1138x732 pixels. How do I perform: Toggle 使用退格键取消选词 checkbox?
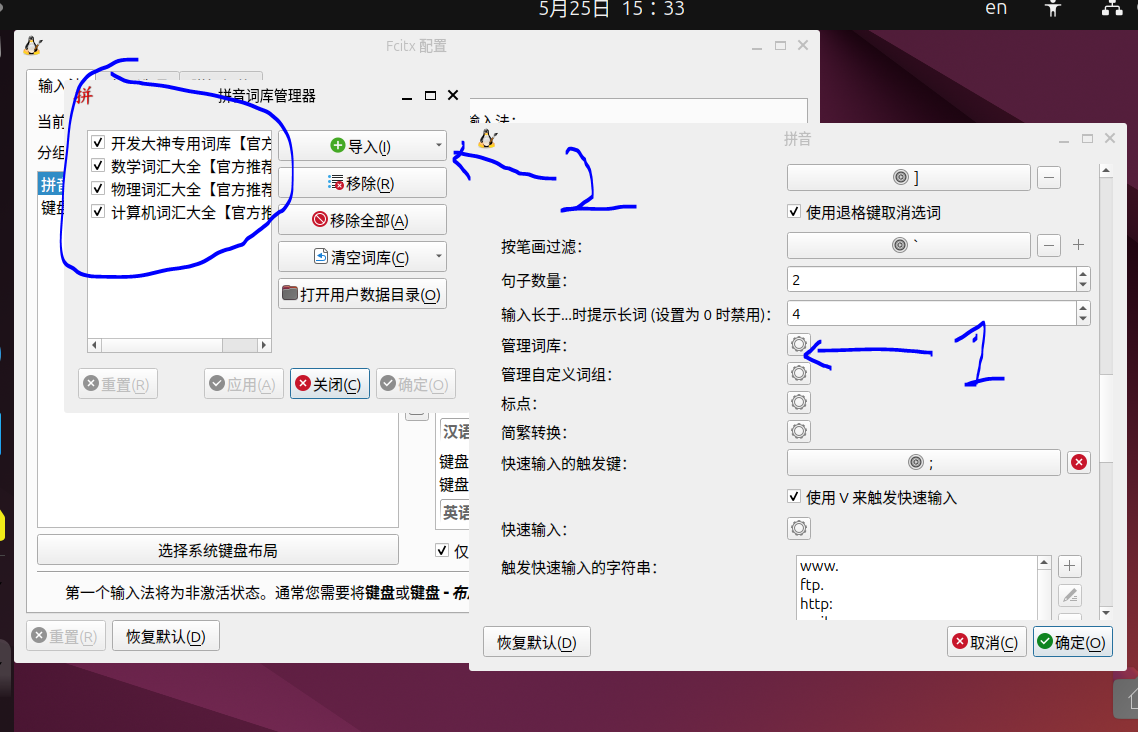(794, 212)
